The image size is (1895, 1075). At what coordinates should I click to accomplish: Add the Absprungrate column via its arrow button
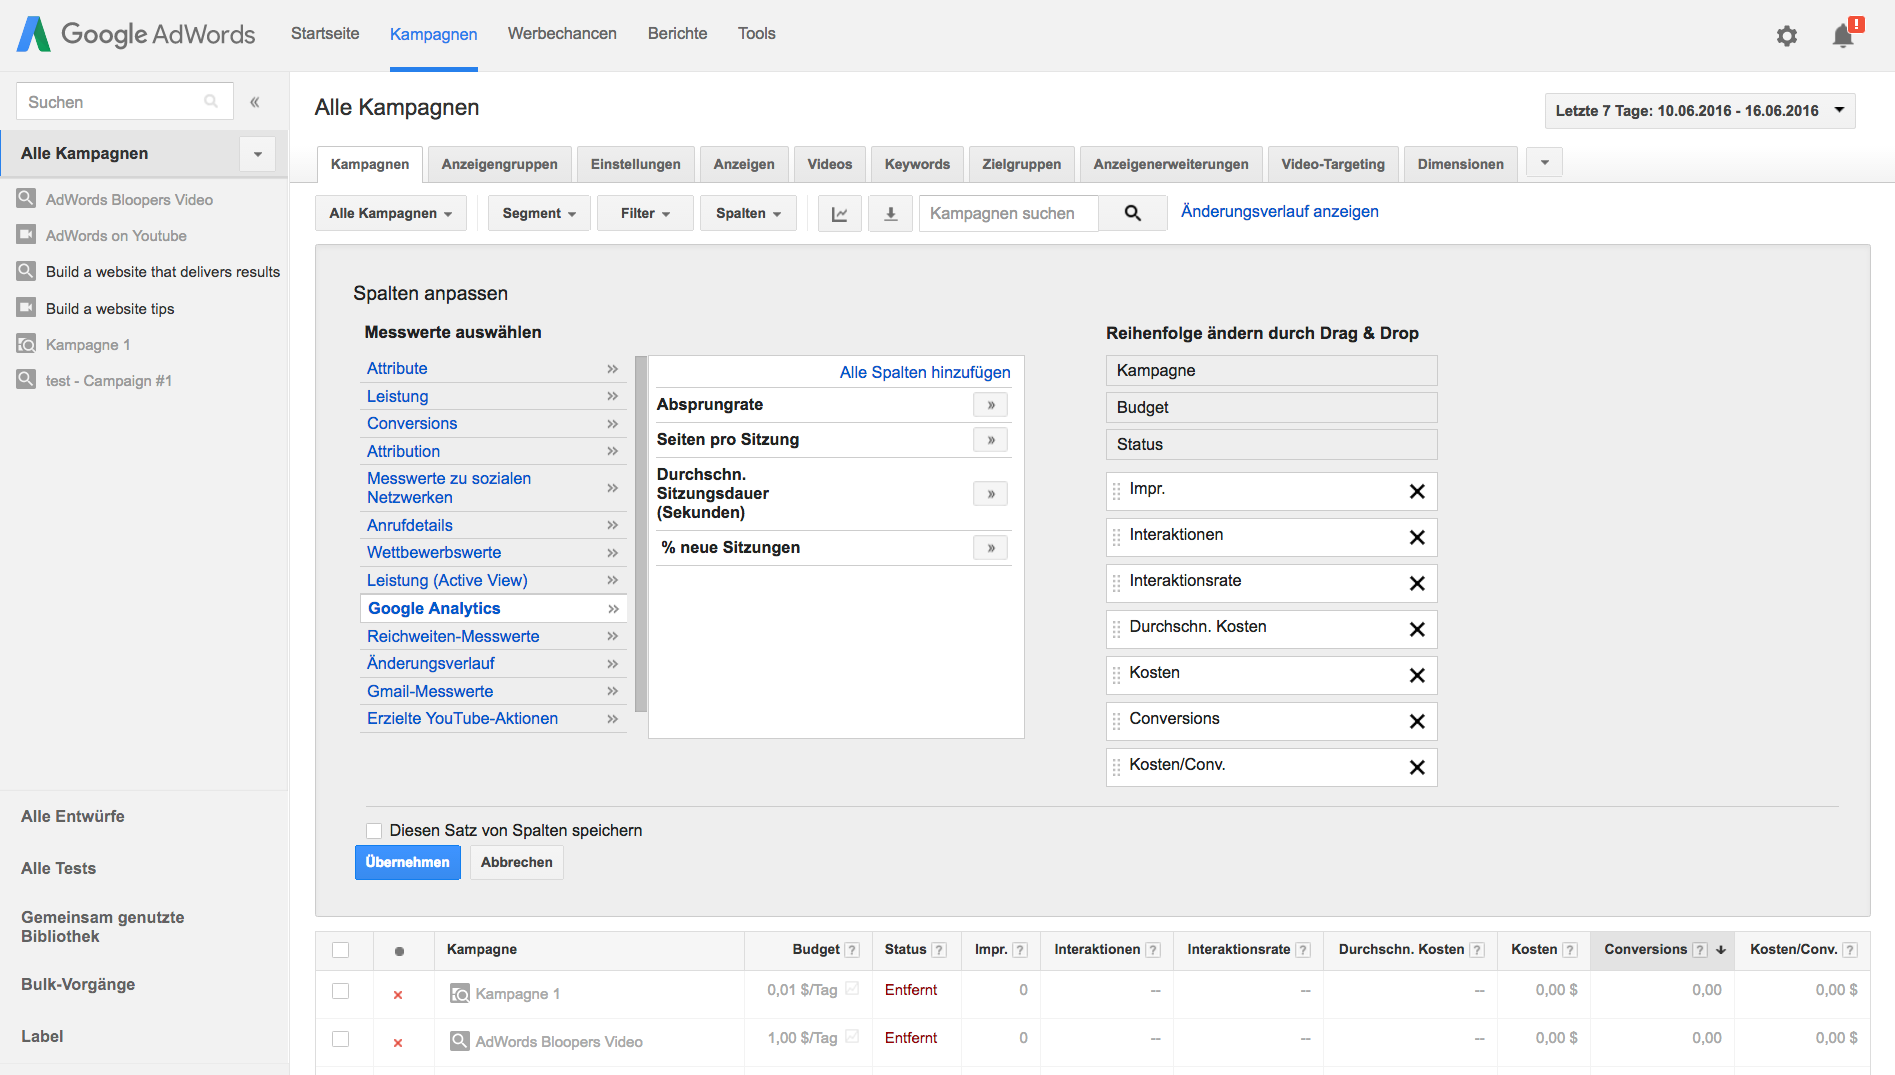tap(990, 405)
